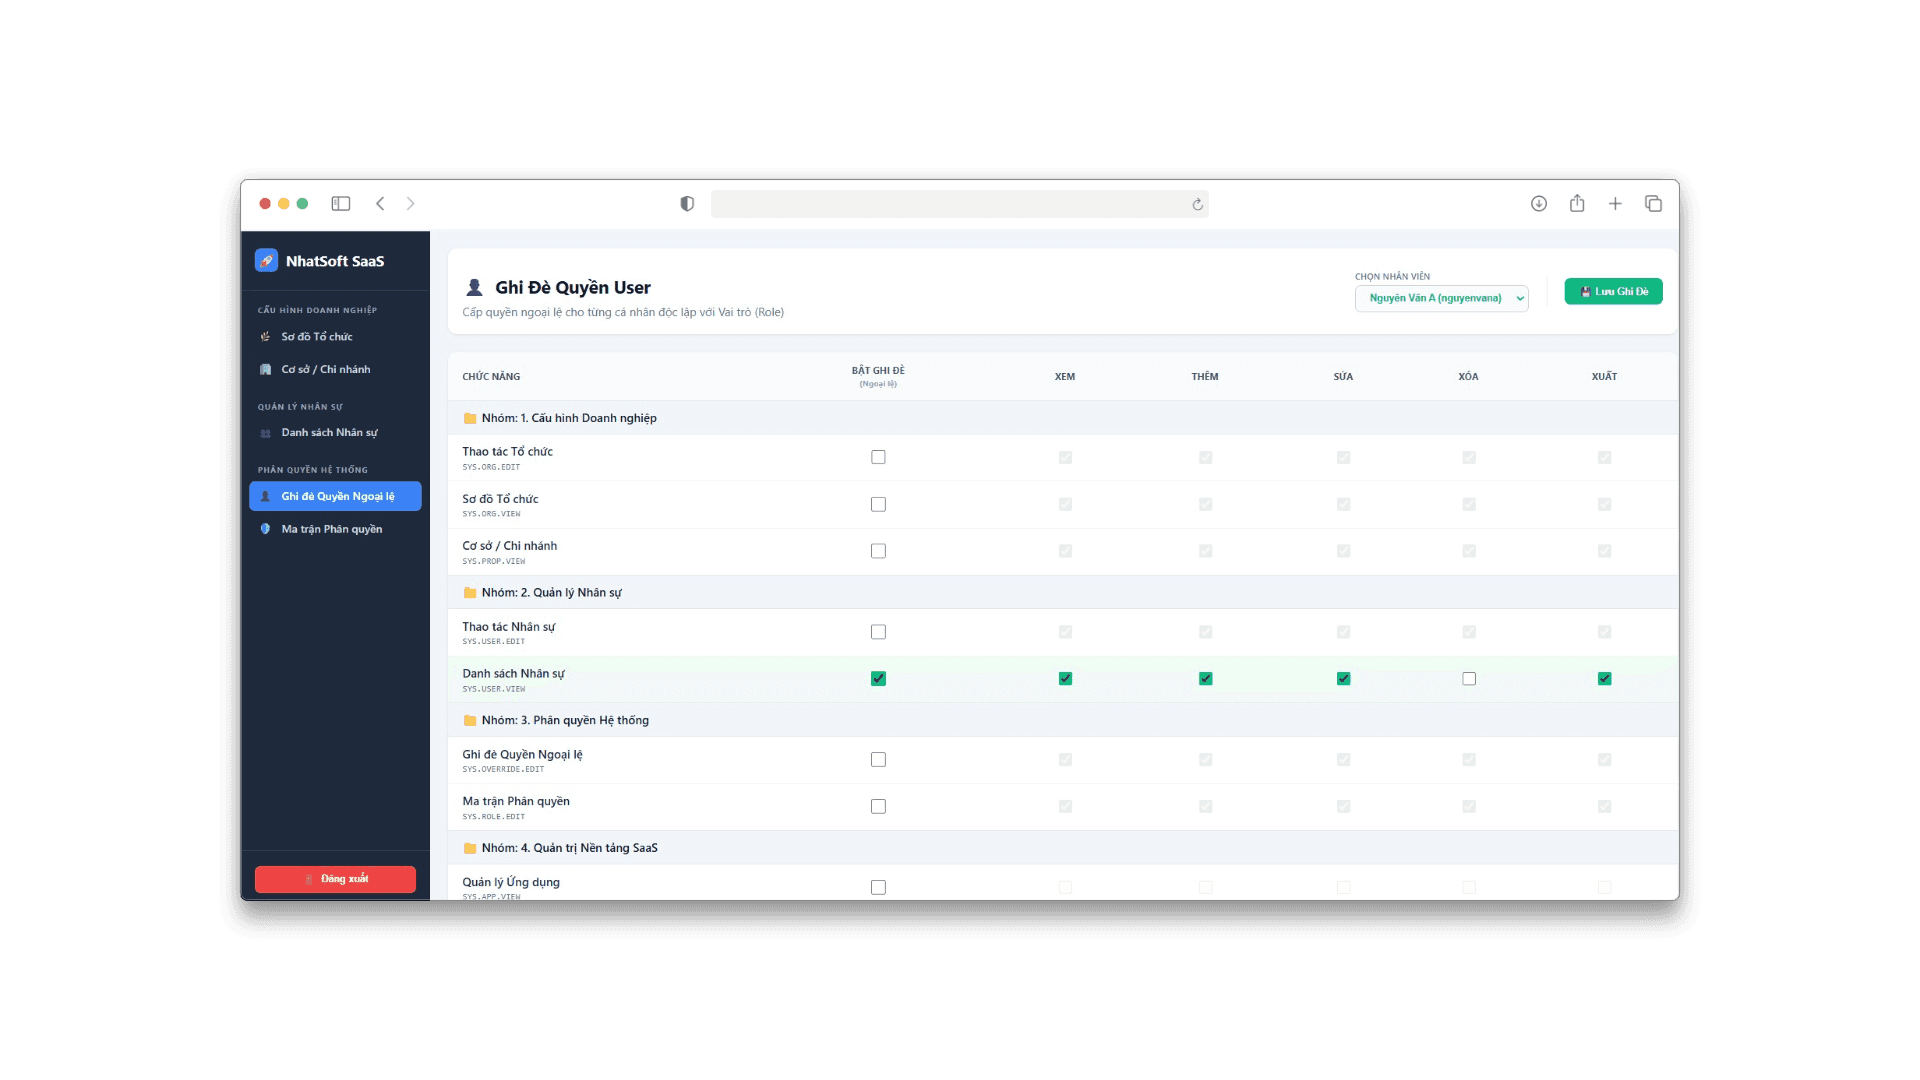1920x1080 pixels.
Task: Click the XUẤT column header
Action: [1604, 377]
